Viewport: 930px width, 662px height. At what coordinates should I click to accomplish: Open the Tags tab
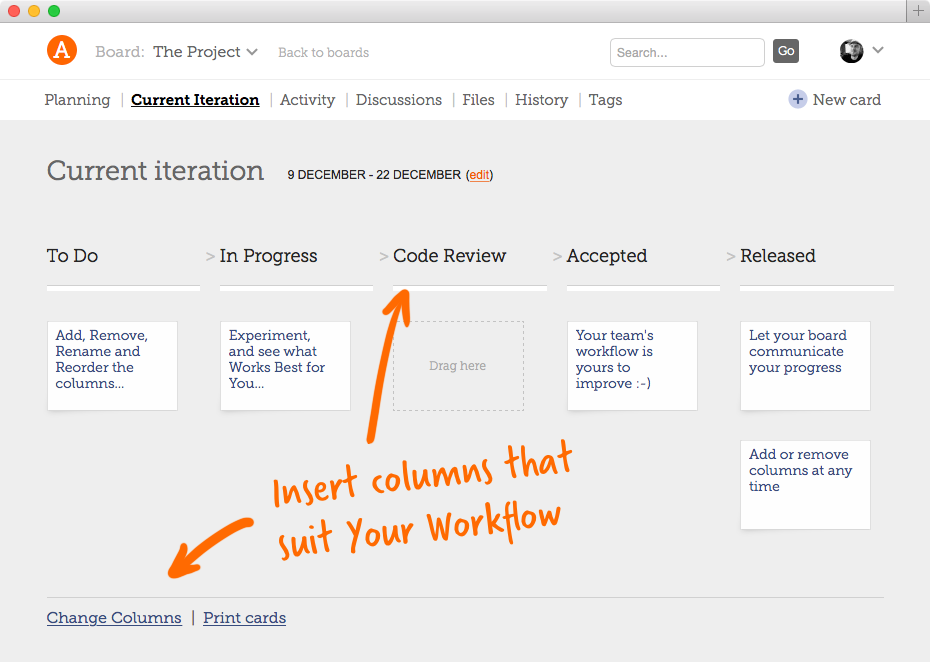tap(605, 100)
